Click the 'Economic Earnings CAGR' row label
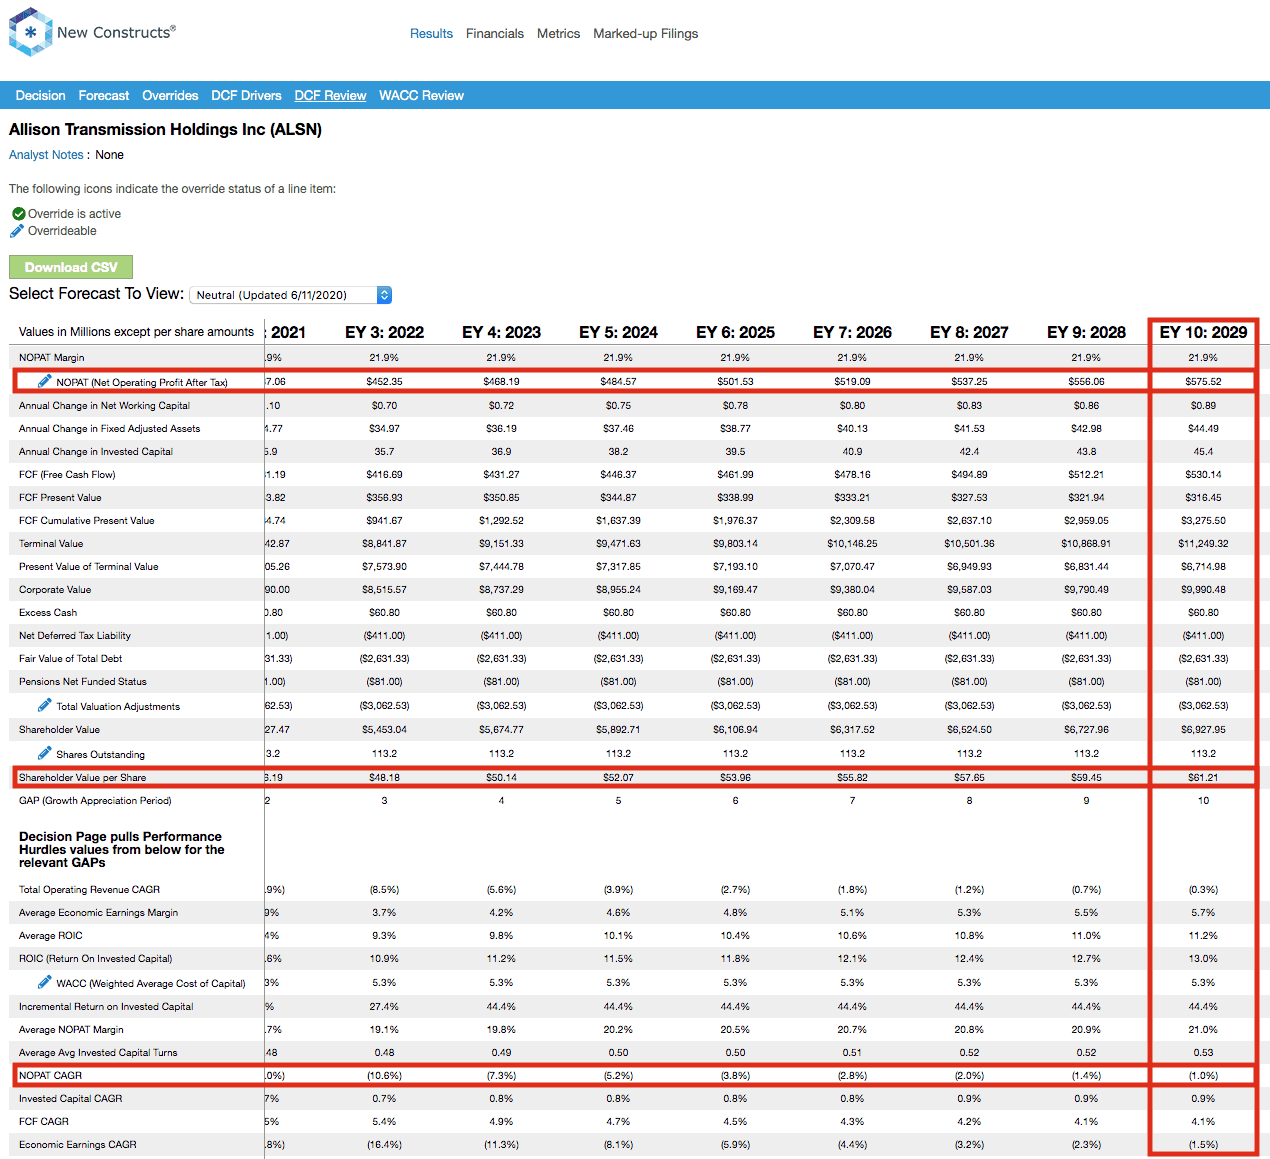This screenshot has height=1159, width=1270. tap(78, 1145)
